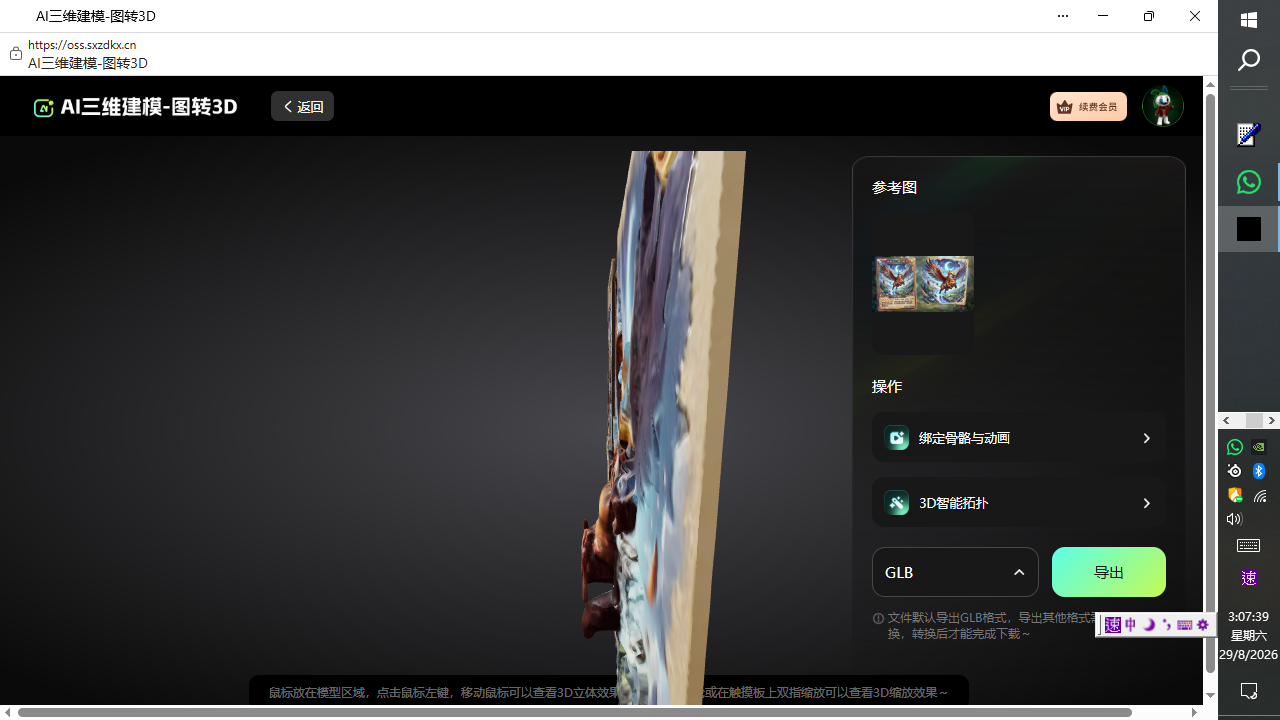Click the tray overflow scroll left arrow
Image resolution: width=1280 pixels, height=720 pixels.
[1227, 421]
